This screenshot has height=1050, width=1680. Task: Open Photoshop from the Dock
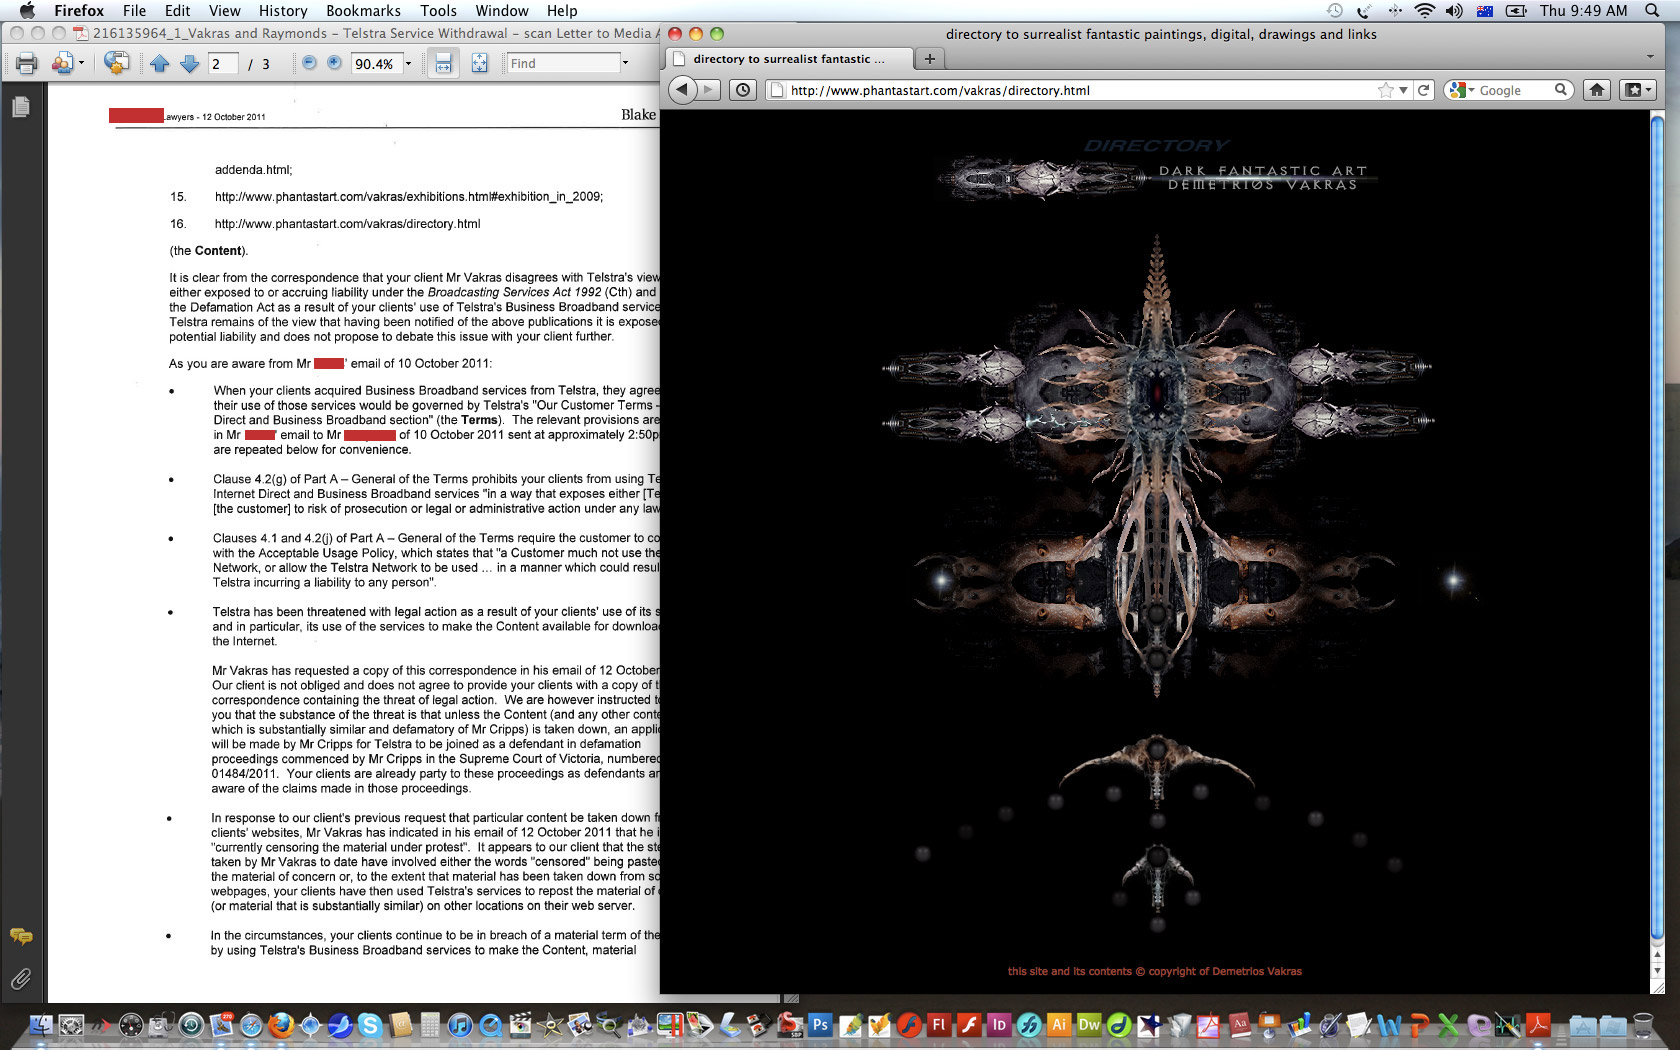point(820,1024)
